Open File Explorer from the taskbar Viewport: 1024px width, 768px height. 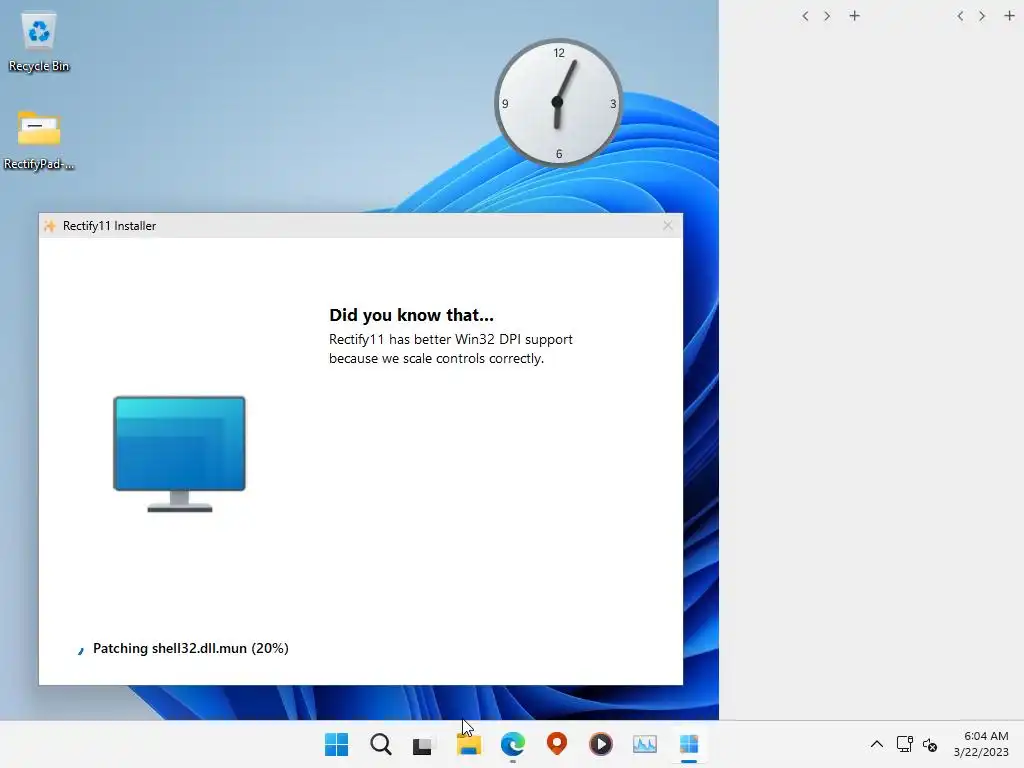coord(469,744)
